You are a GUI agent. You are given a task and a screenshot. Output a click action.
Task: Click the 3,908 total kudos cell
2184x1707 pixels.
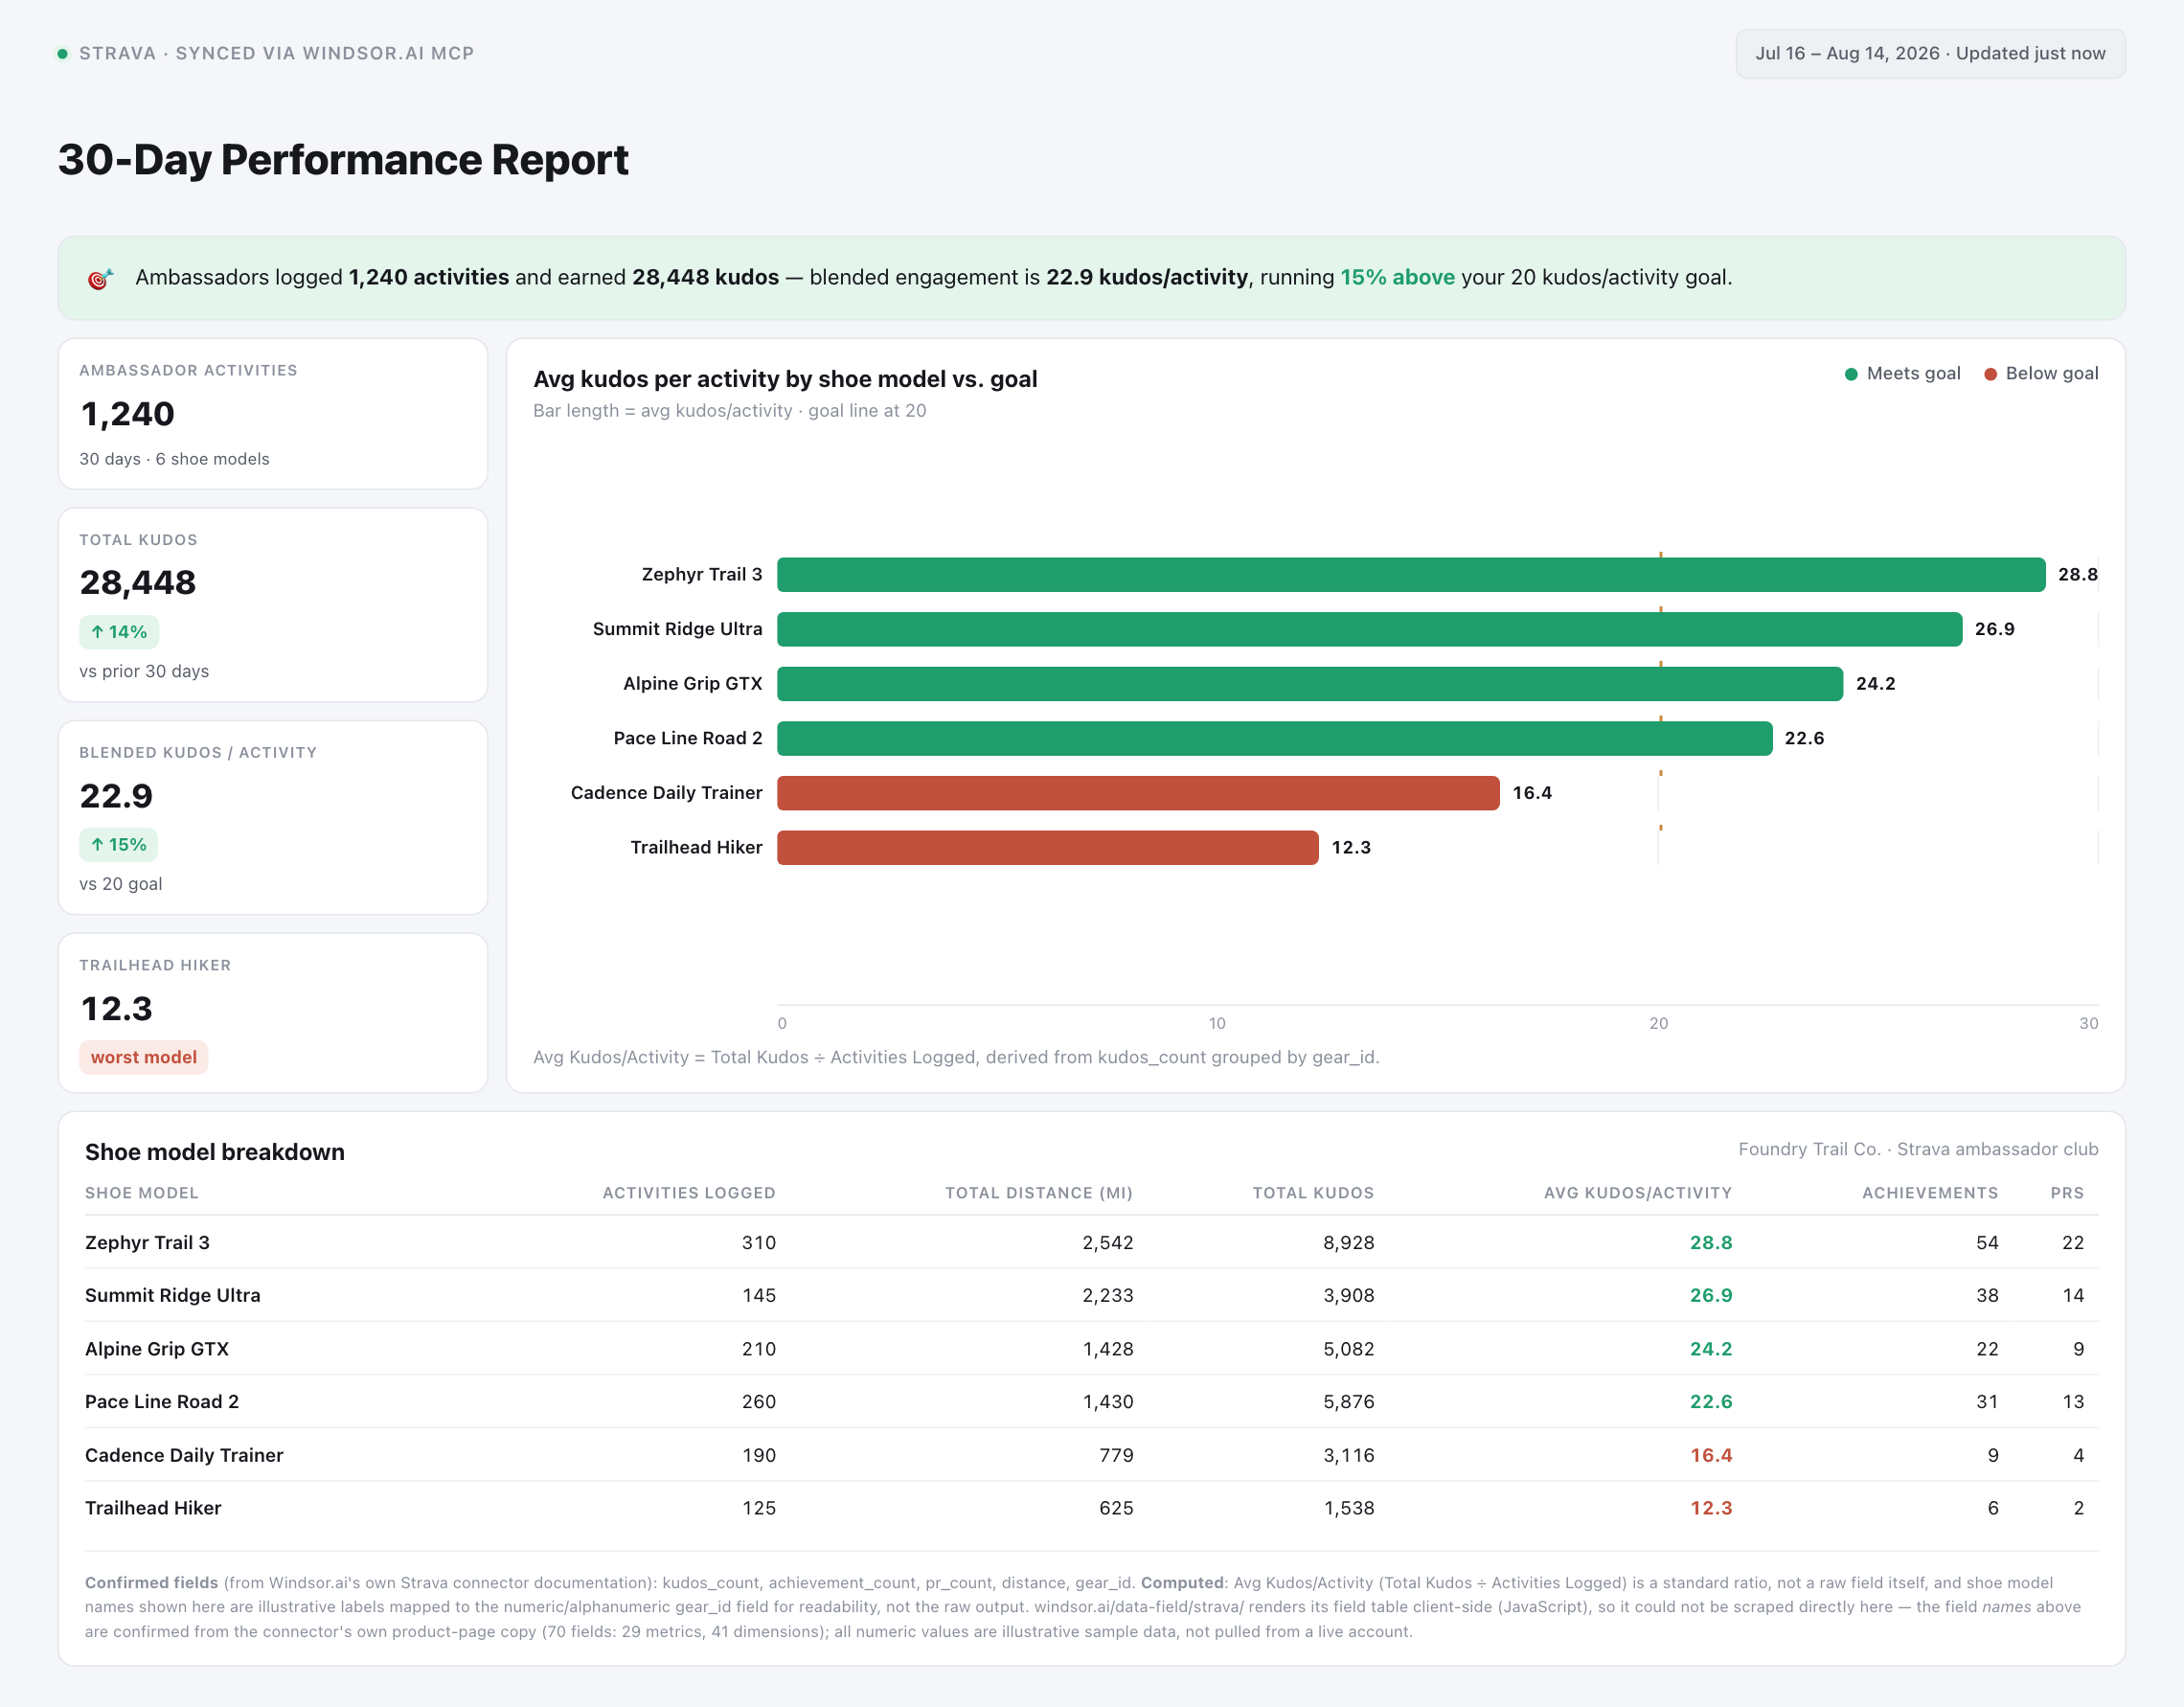[1349, 1296]
